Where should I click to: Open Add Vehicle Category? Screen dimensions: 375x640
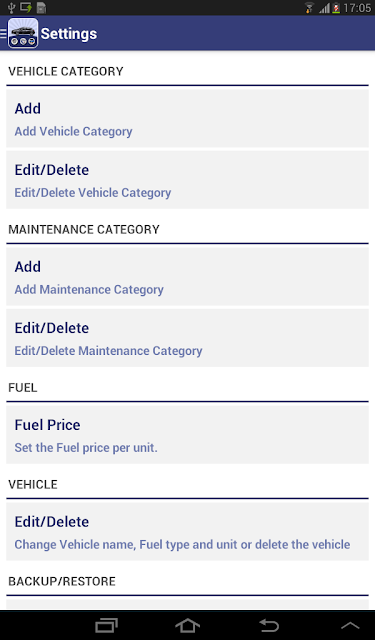click(x=187, y=119)
